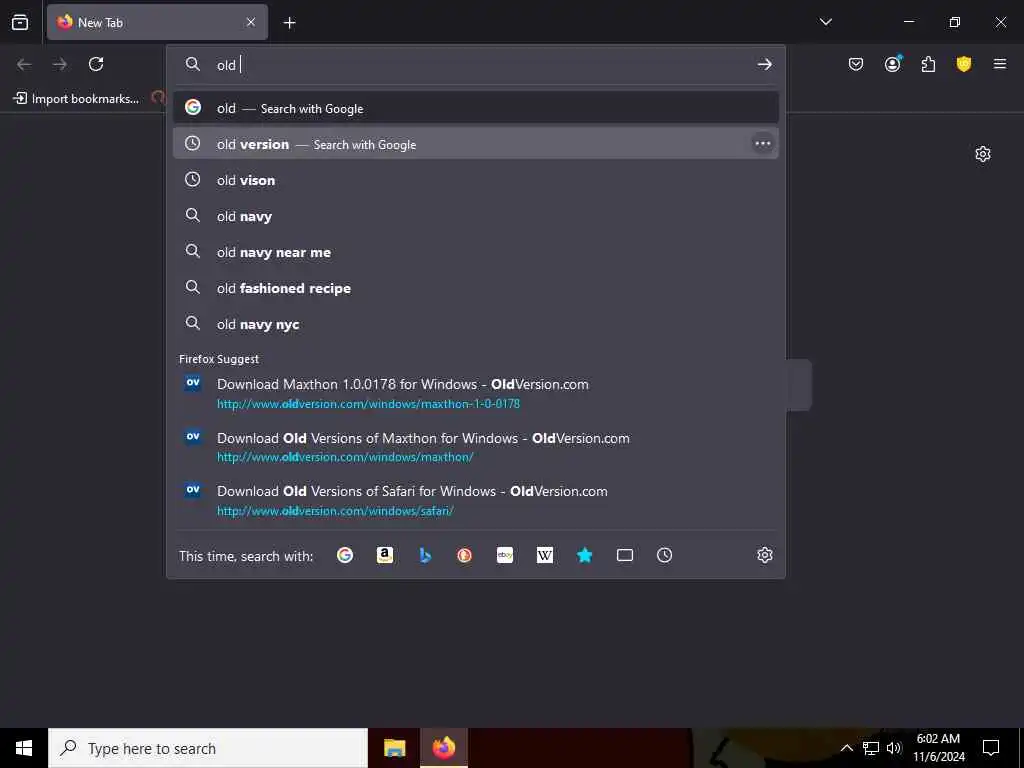Viewport: 1024px width, 768px height.
Task: Open File Explorer from taskbar
Action: click(x=394, y=748)
